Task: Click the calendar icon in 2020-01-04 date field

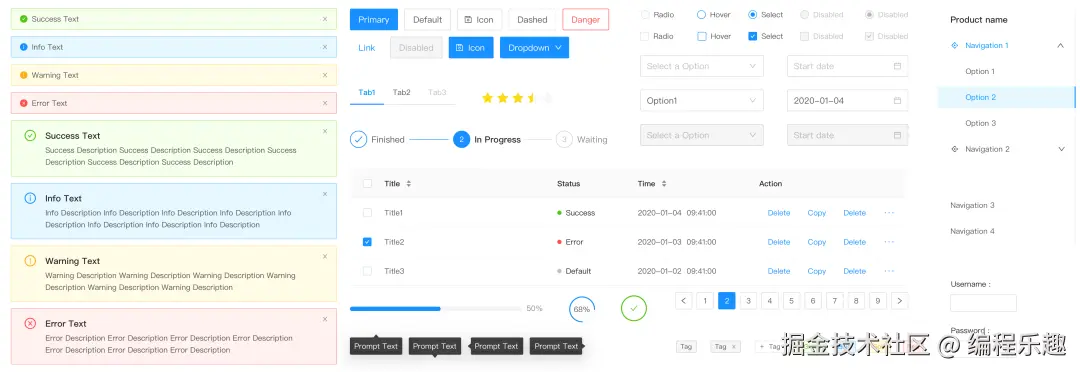Action: pyautogui.click(x=897, y=101)
